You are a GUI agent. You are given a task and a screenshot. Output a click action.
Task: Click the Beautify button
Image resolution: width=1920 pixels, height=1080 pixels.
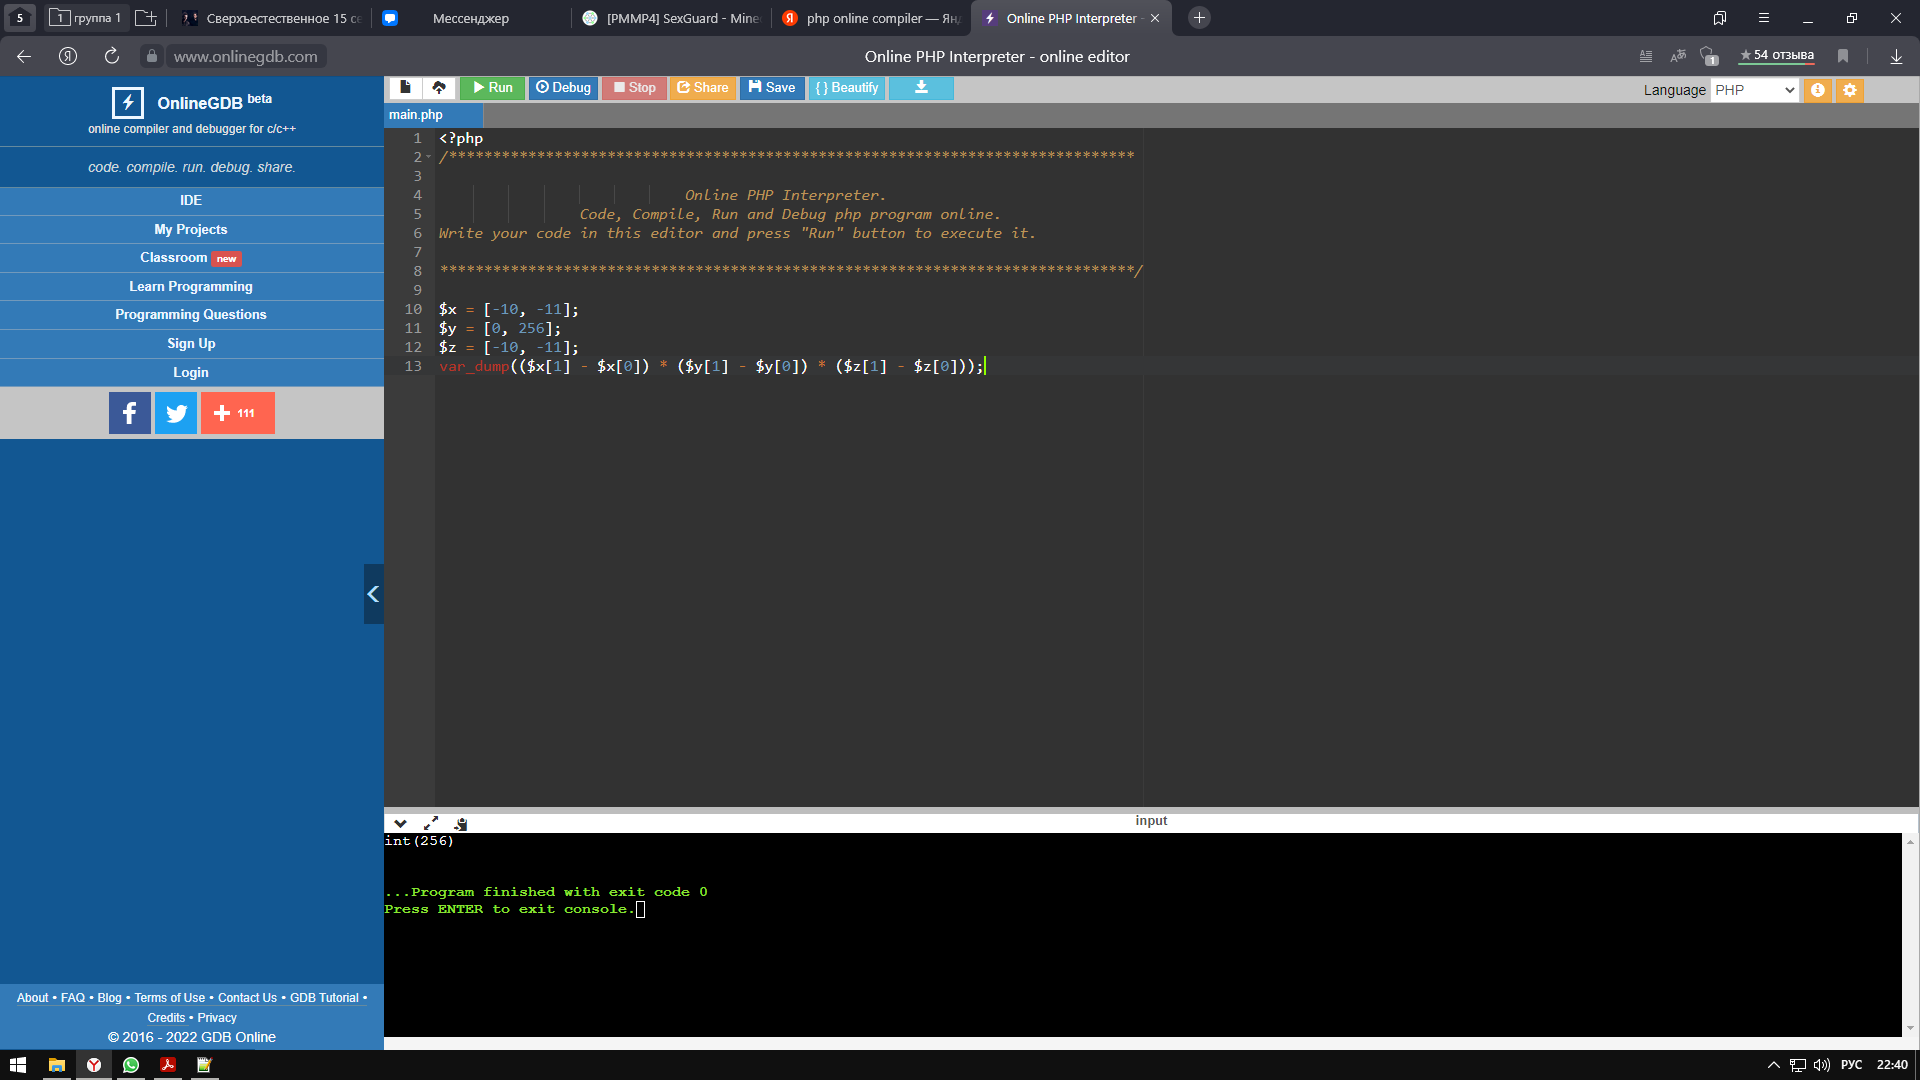pyautogui.click(x=847, y=88)
